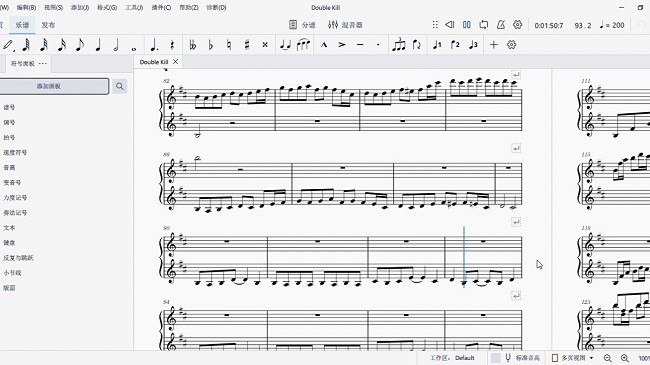
Task: Click measure position 93.2 field
Action: pyautogui.click(x=583, y=25)
